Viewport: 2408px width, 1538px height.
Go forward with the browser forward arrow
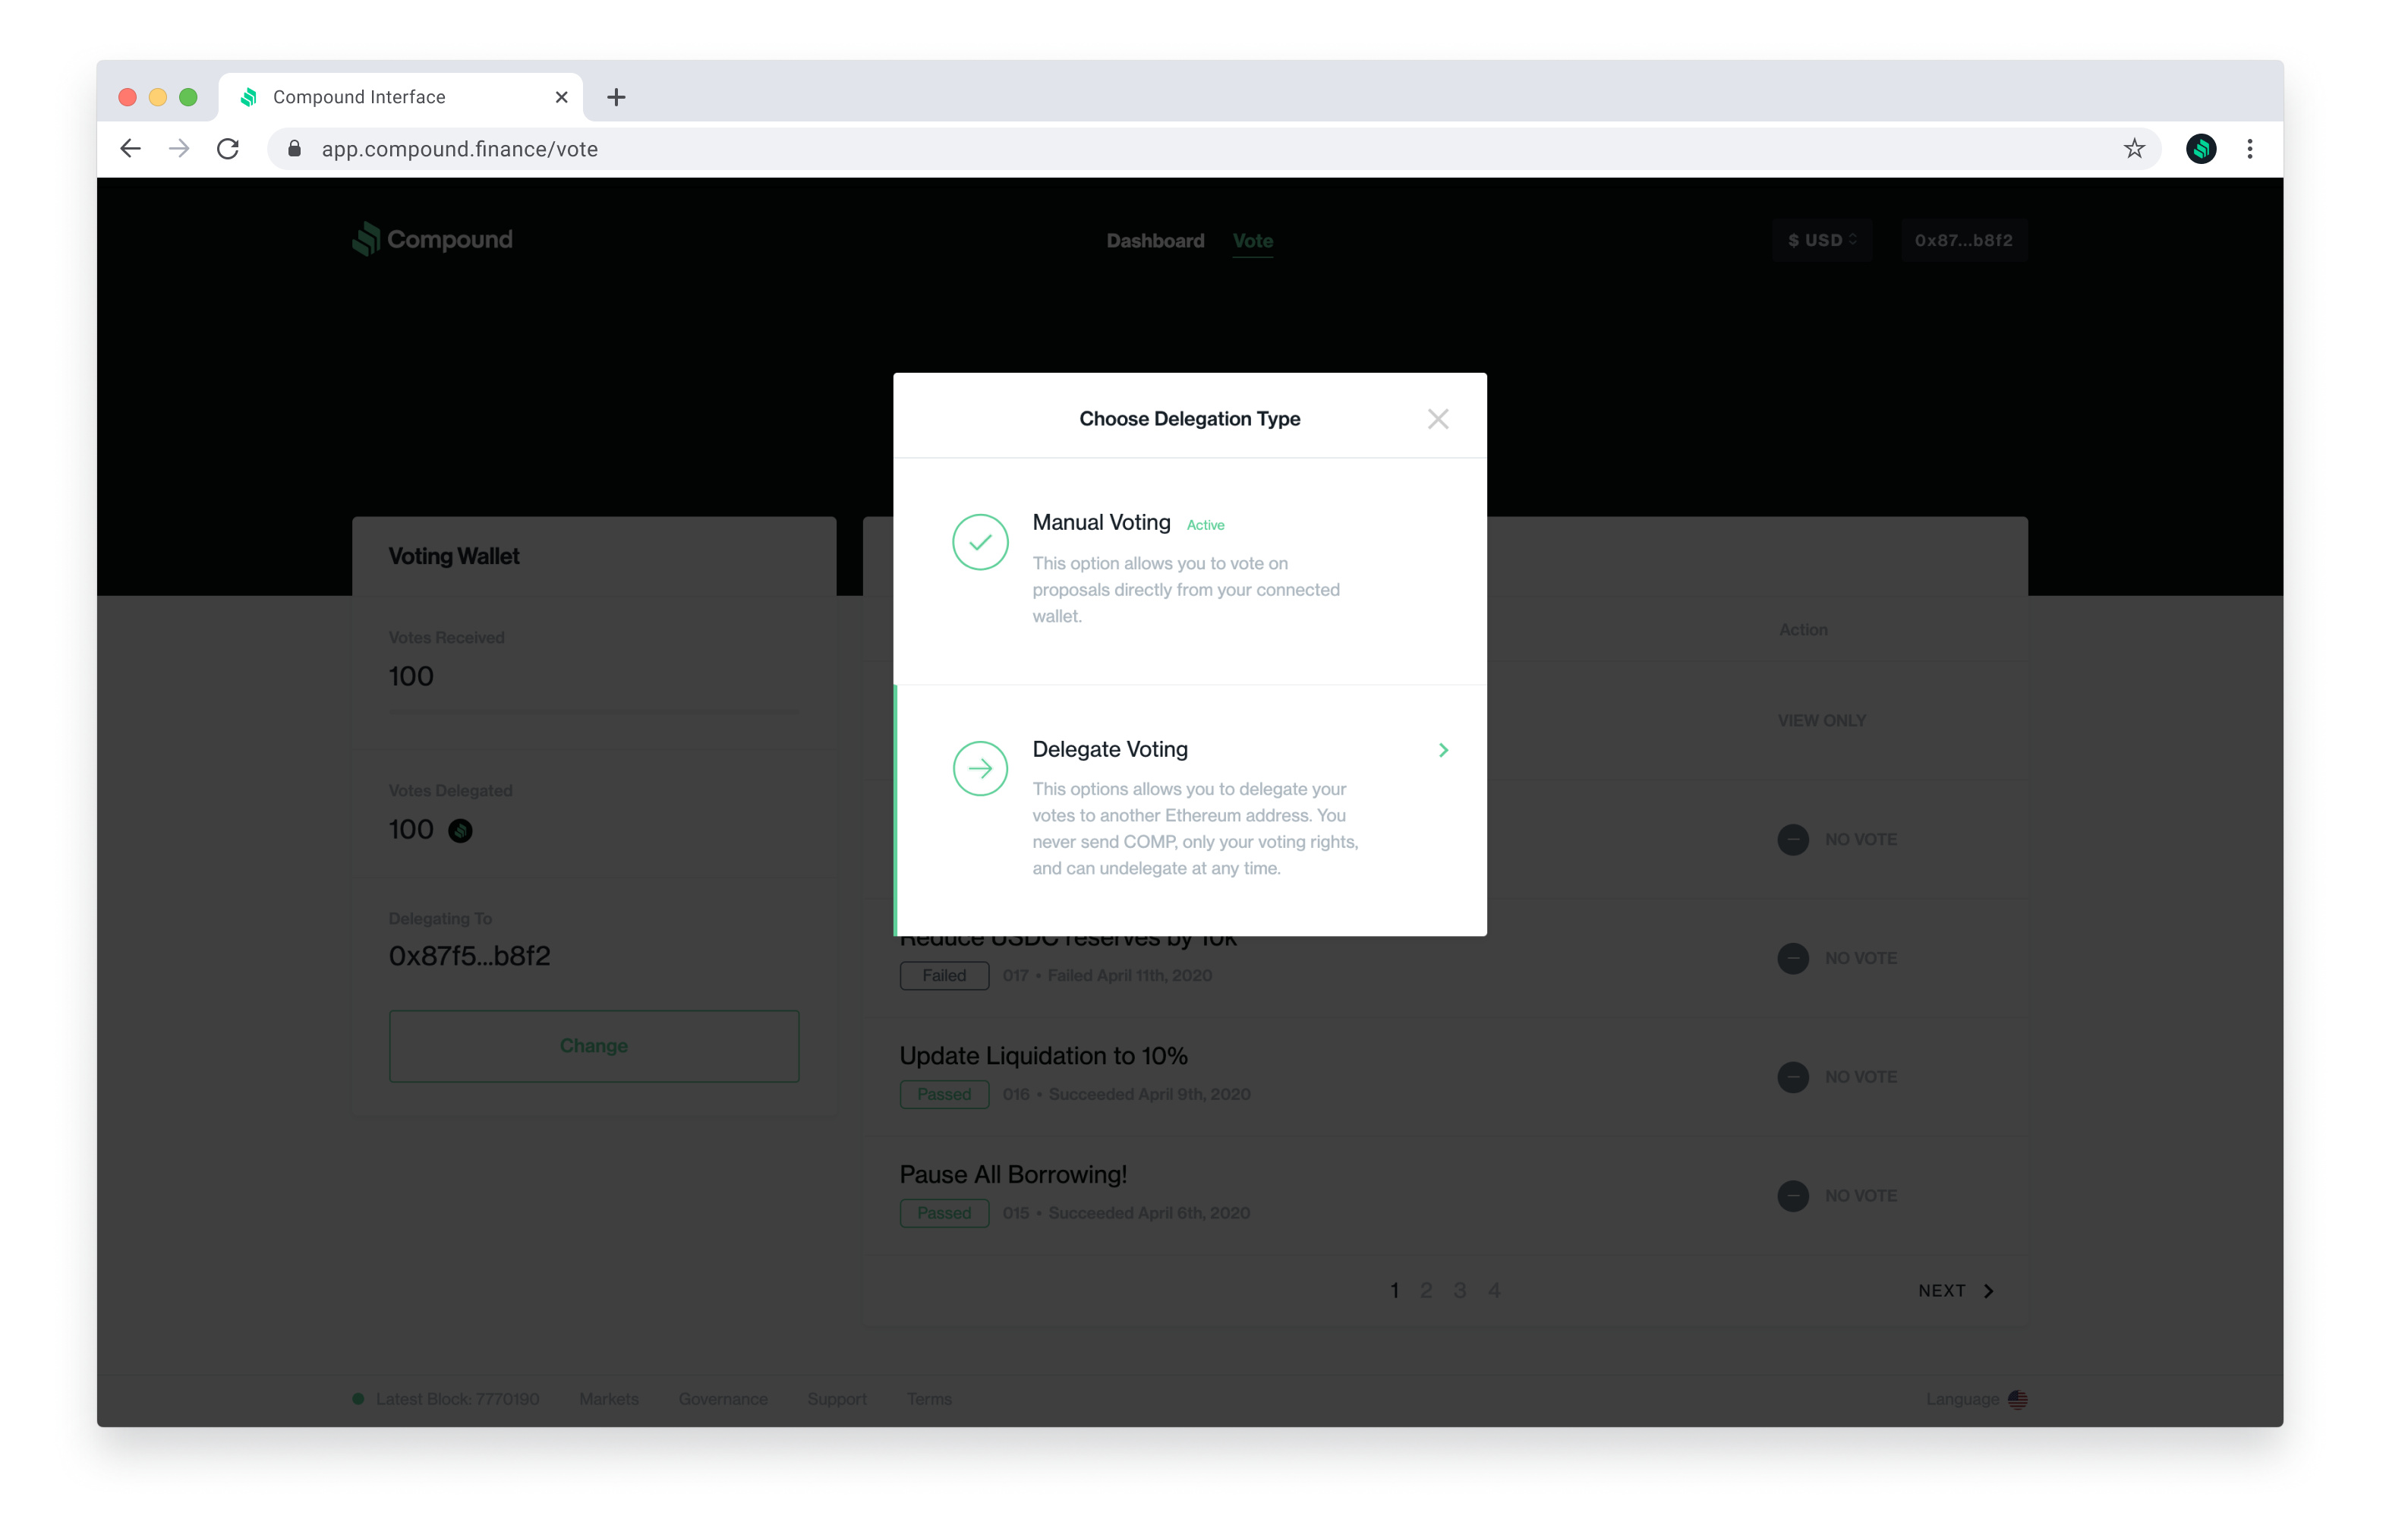(179, 149)
